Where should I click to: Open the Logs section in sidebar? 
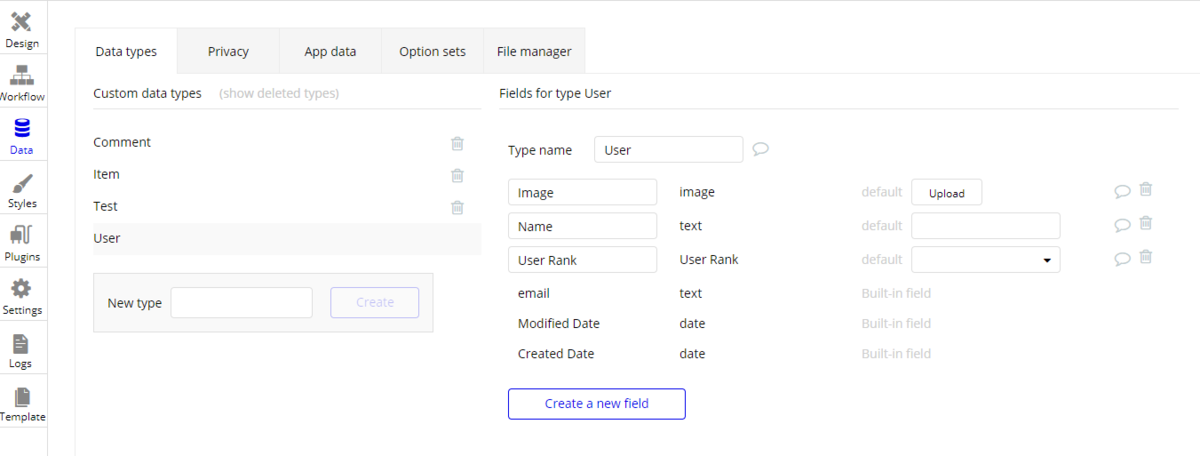[x=22, y=350]
